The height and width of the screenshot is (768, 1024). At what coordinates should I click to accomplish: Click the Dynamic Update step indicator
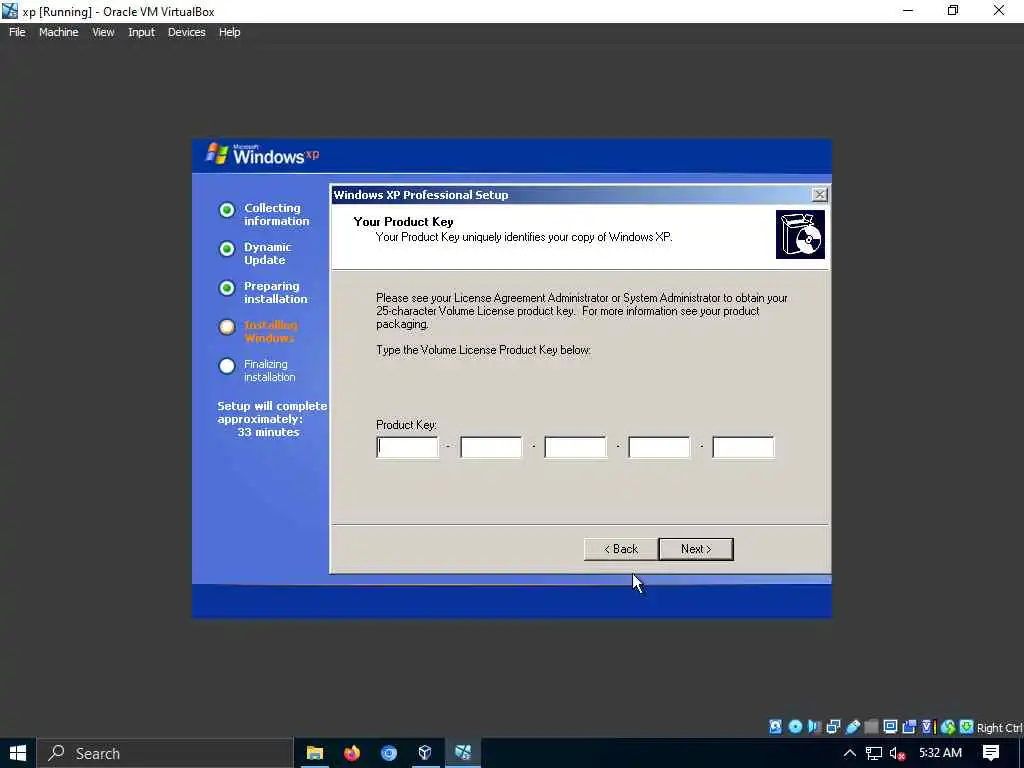click(x=227, y=249)
